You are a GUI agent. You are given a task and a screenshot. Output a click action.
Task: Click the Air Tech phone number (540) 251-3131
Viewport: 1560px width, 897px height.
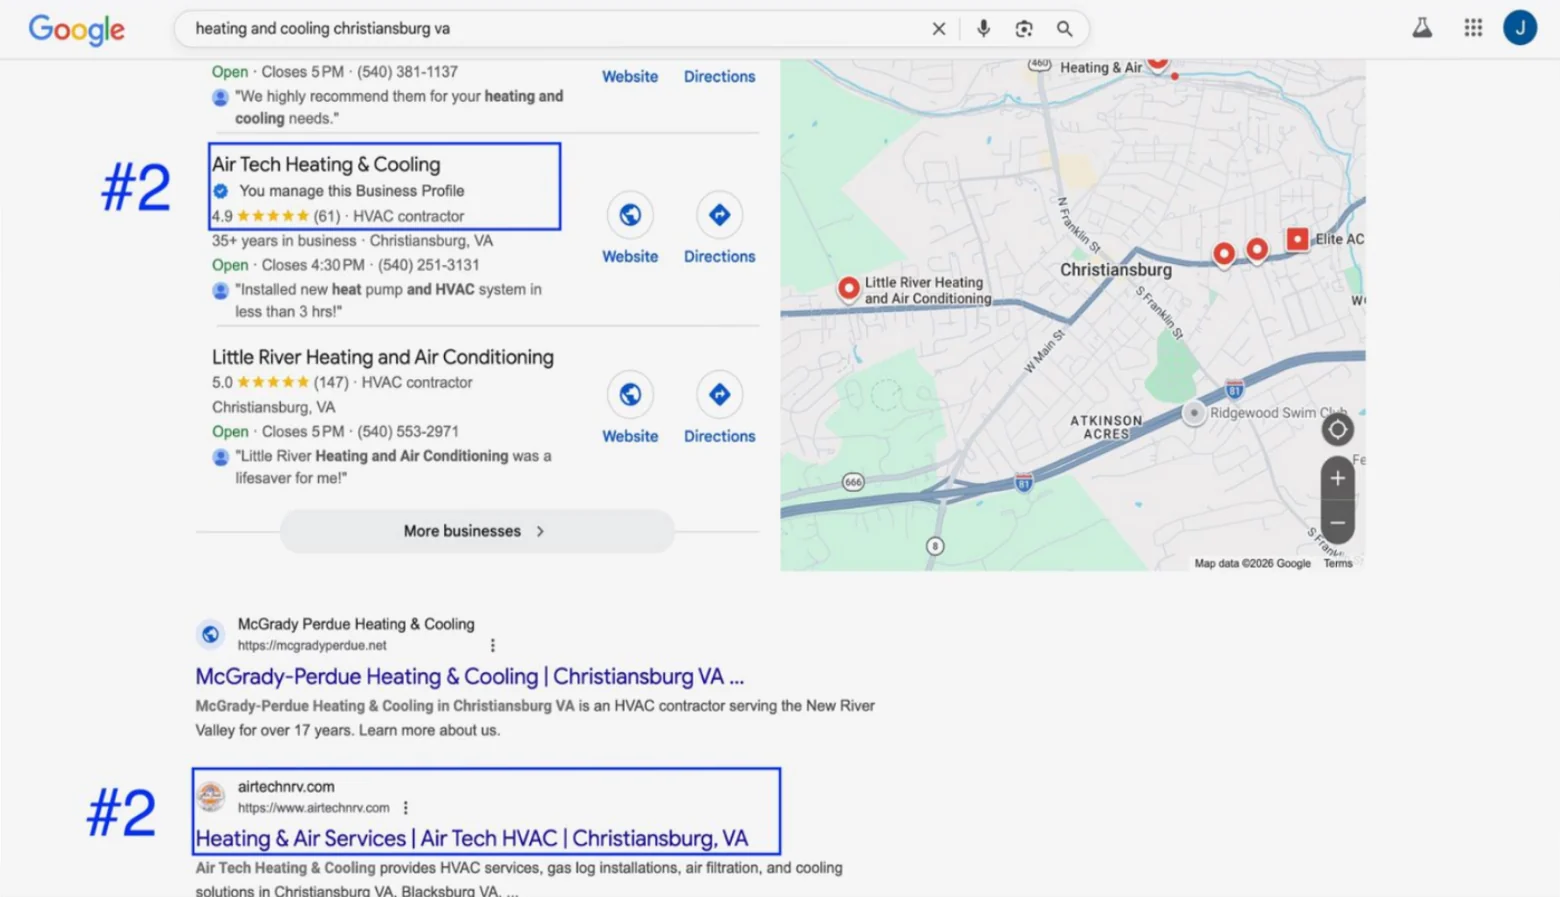tap(428, 265)
